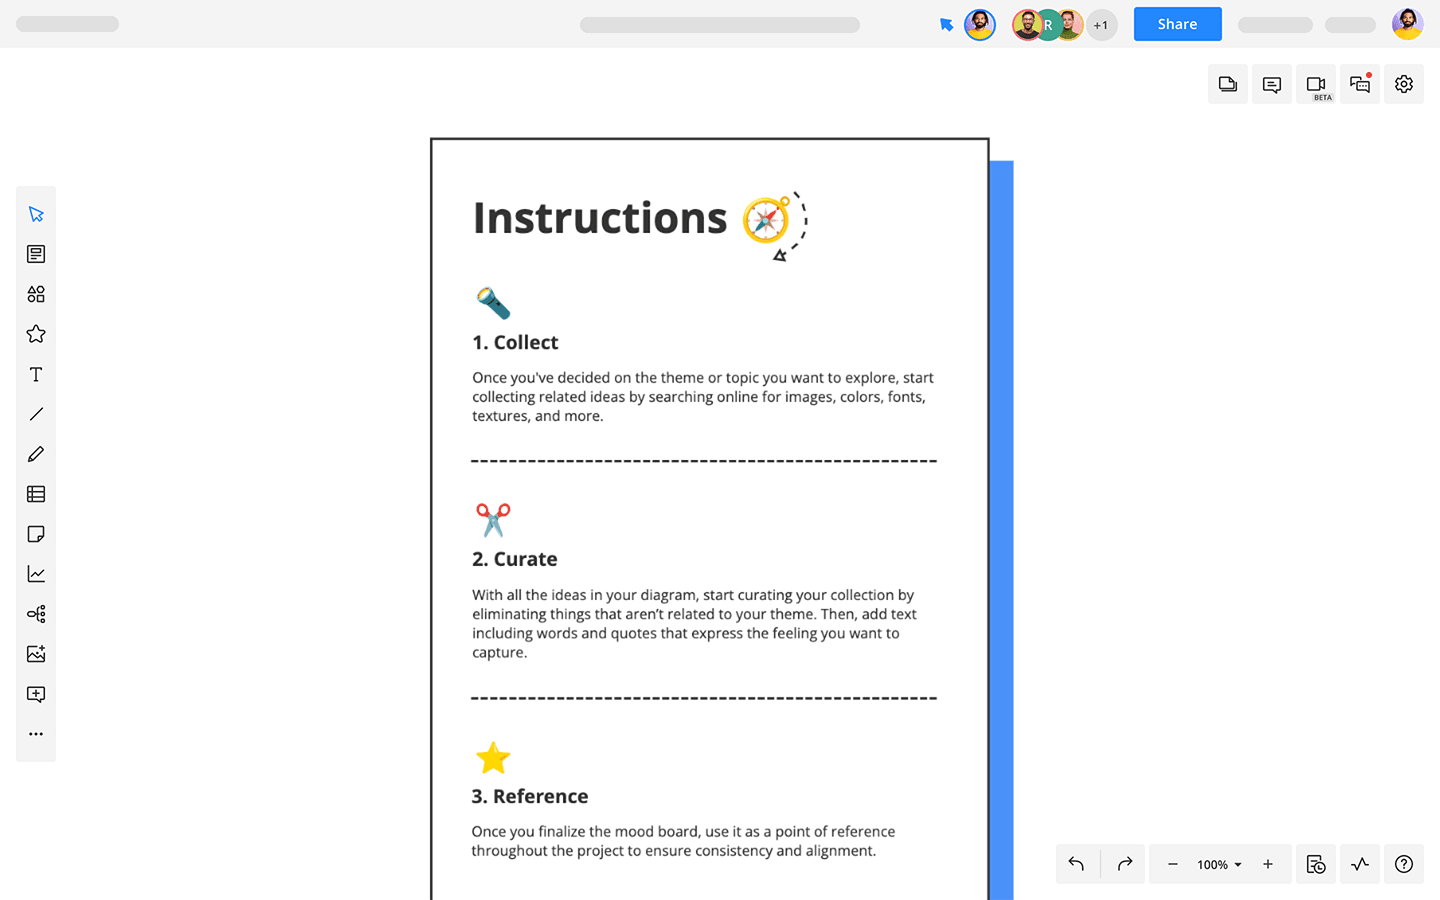Click the paragraph starting 'Once you finalize'
Screen dimensions: 1440x900
click(683, 841)
